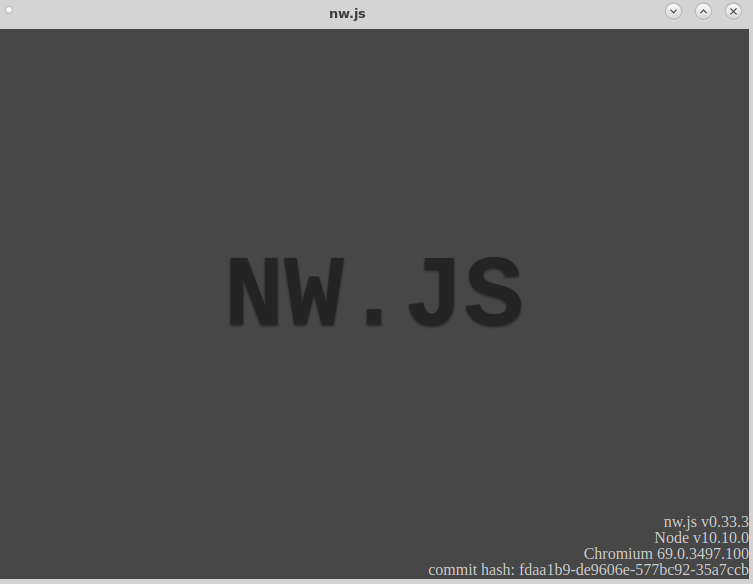Click the nw.js title bar text
Screen dimensions: 753x584
coord(347,13)
